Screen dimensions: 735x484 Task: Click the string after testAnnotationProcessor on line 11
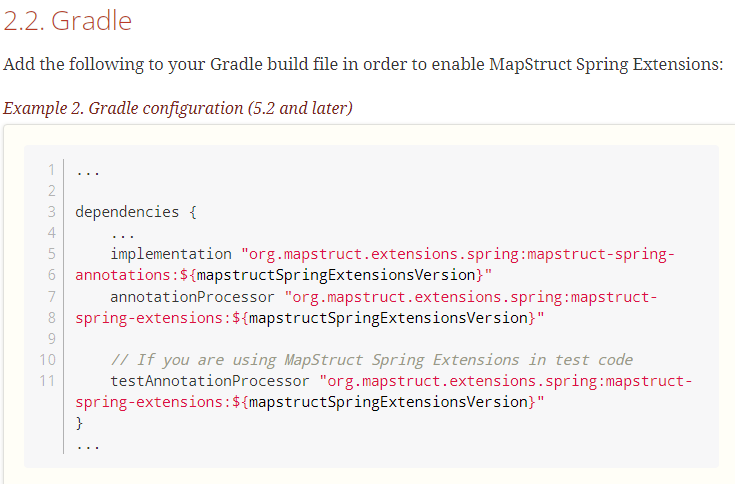[506, 381]
